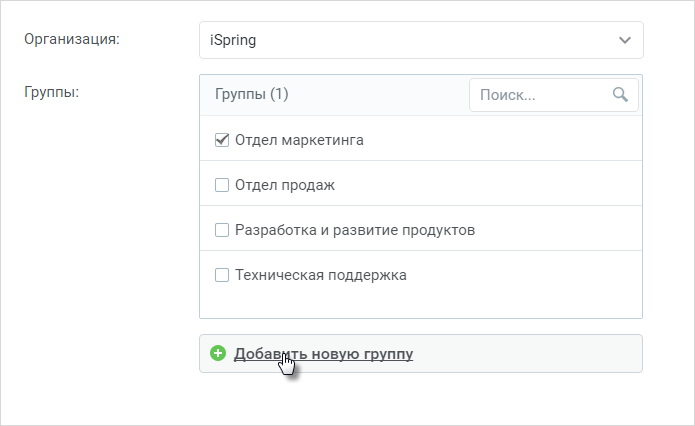The image size is (695, 426).
Task: Click the Разработка и развитие продуктов label
Action: click(x=355, y=230)
